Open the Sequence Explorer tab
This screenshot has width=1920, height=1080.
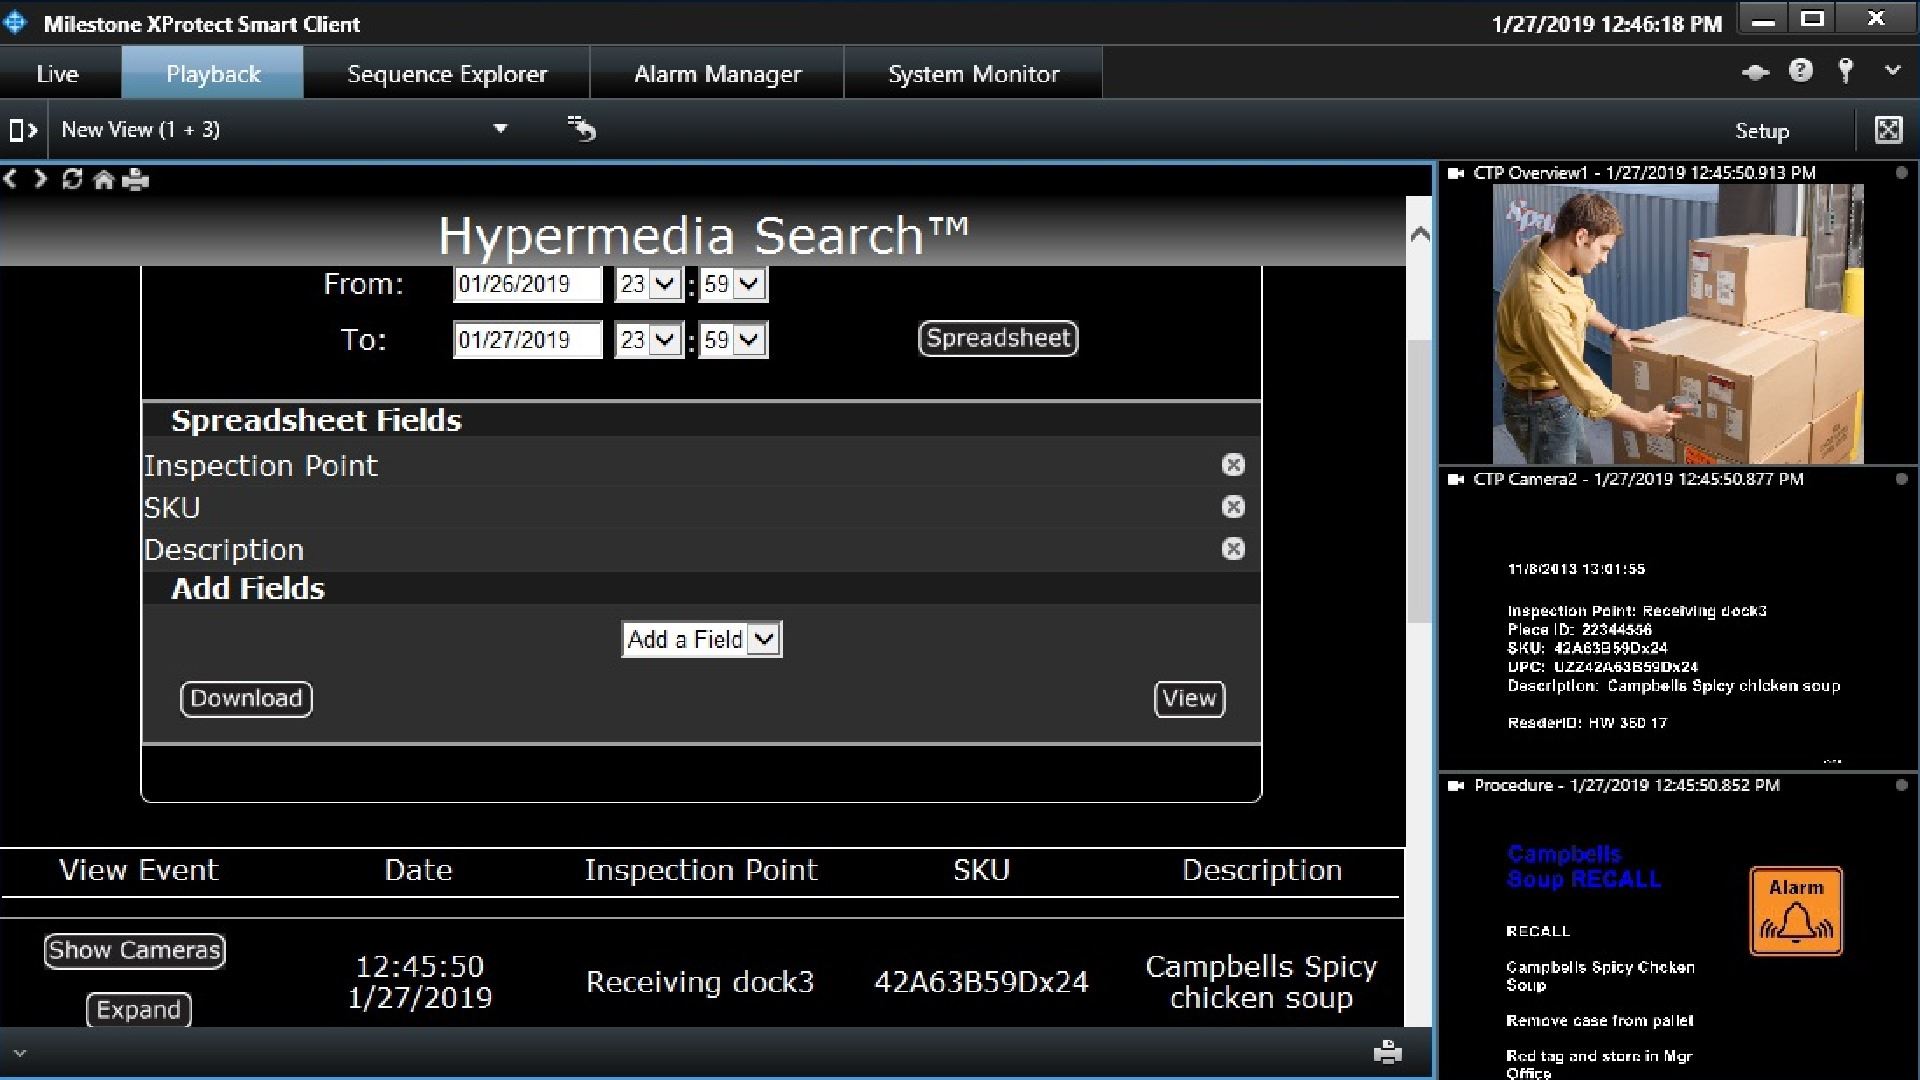coord(447,73)
